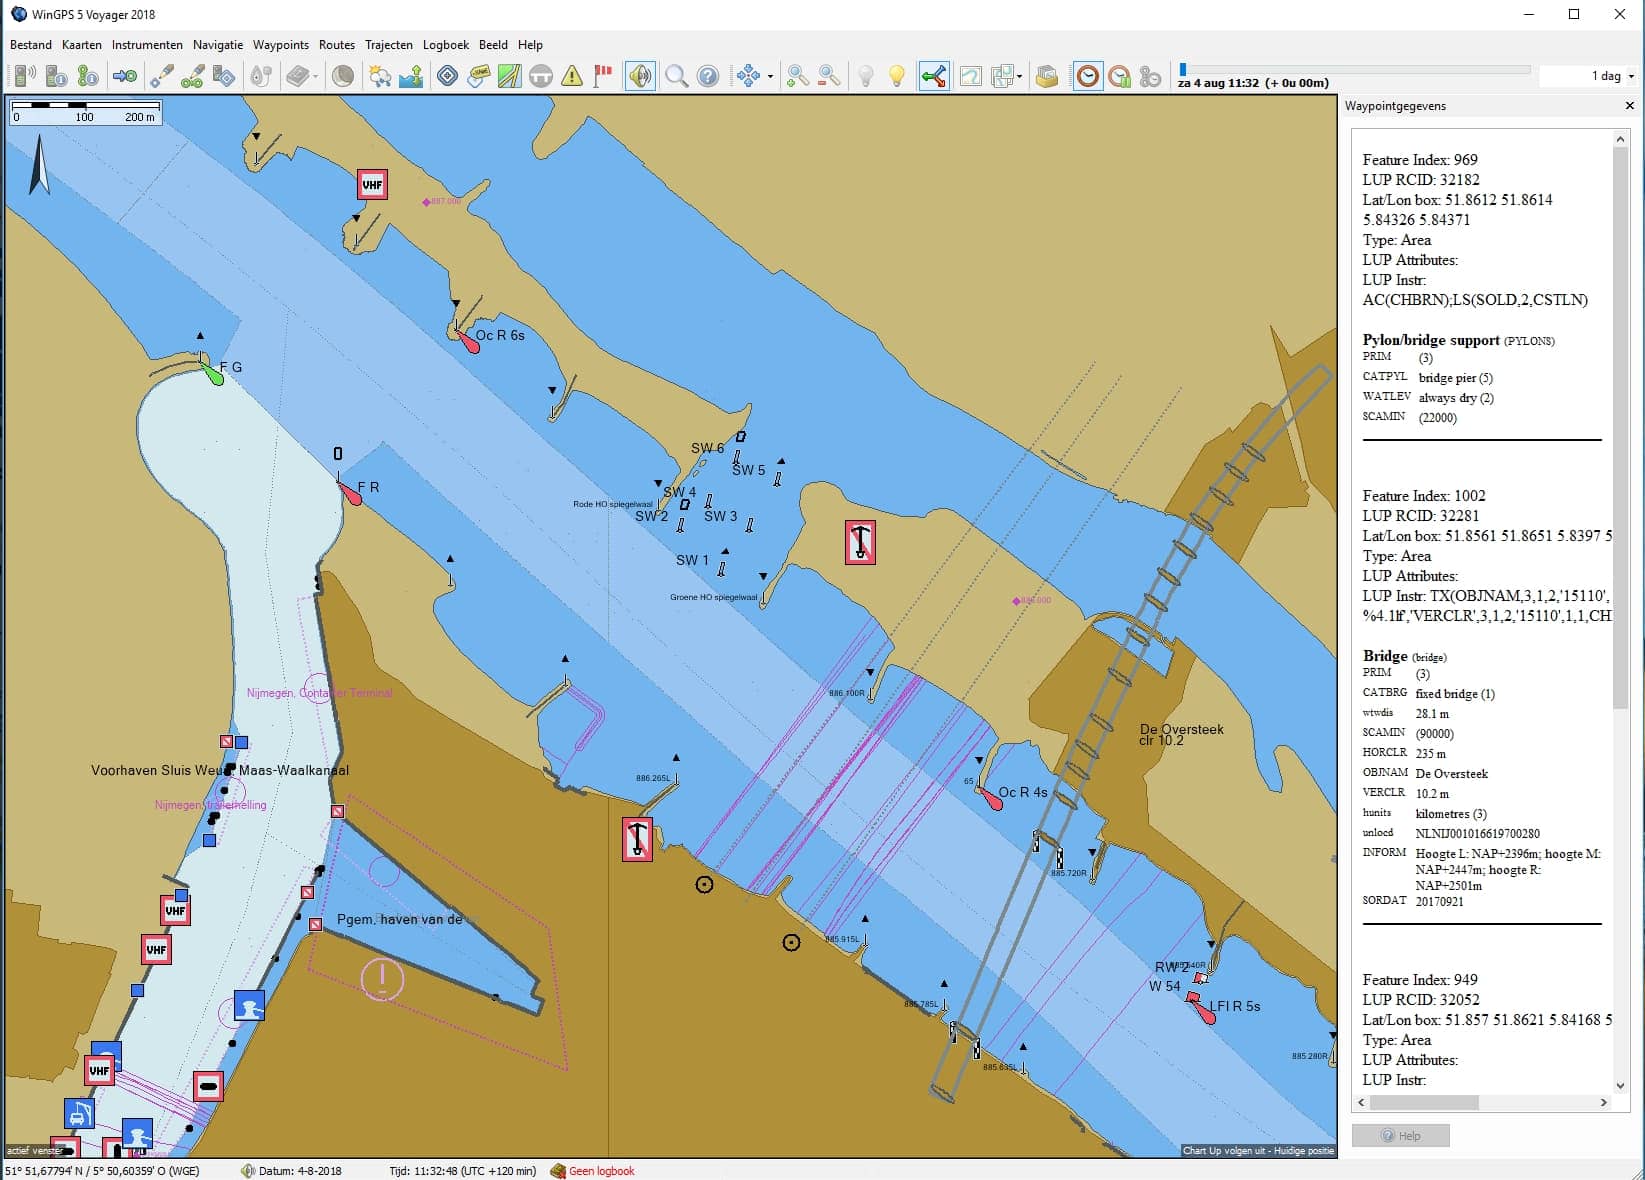The image size is (1645, 1180).
Task: Open the Kaarten menu
Action: (82, 45)
